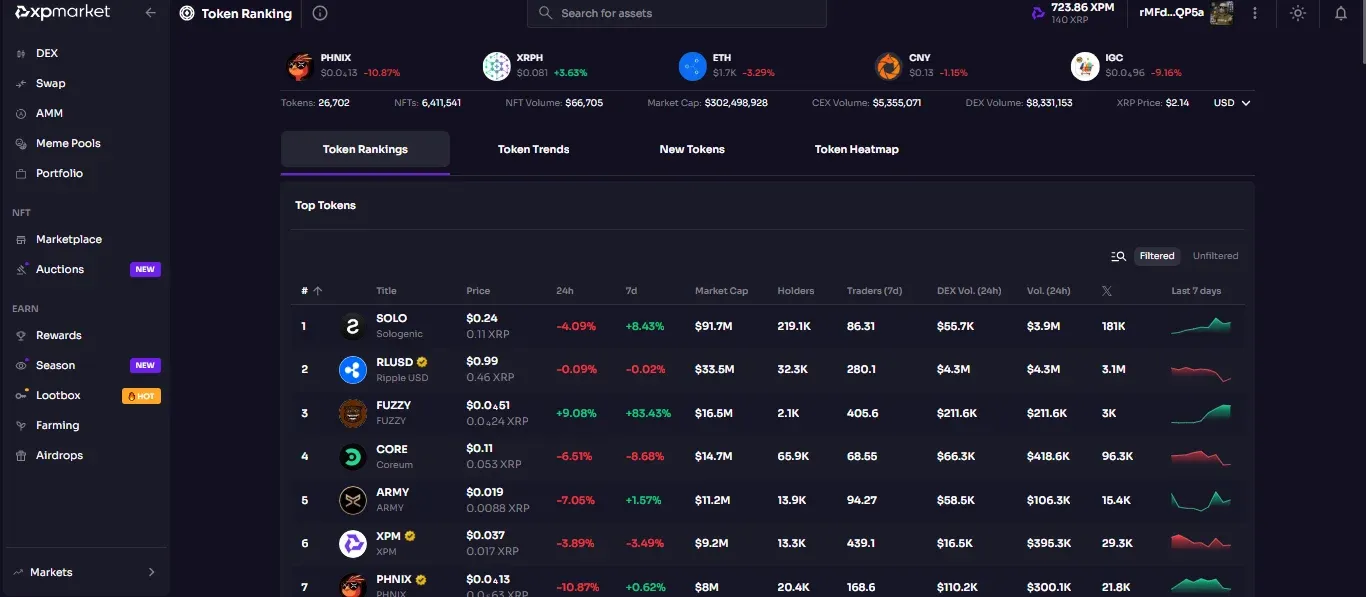The width and height of the screenshot is (1366, 597).
Task: View CORE last 7 days sparkline
Action: tap(1201, 457)
